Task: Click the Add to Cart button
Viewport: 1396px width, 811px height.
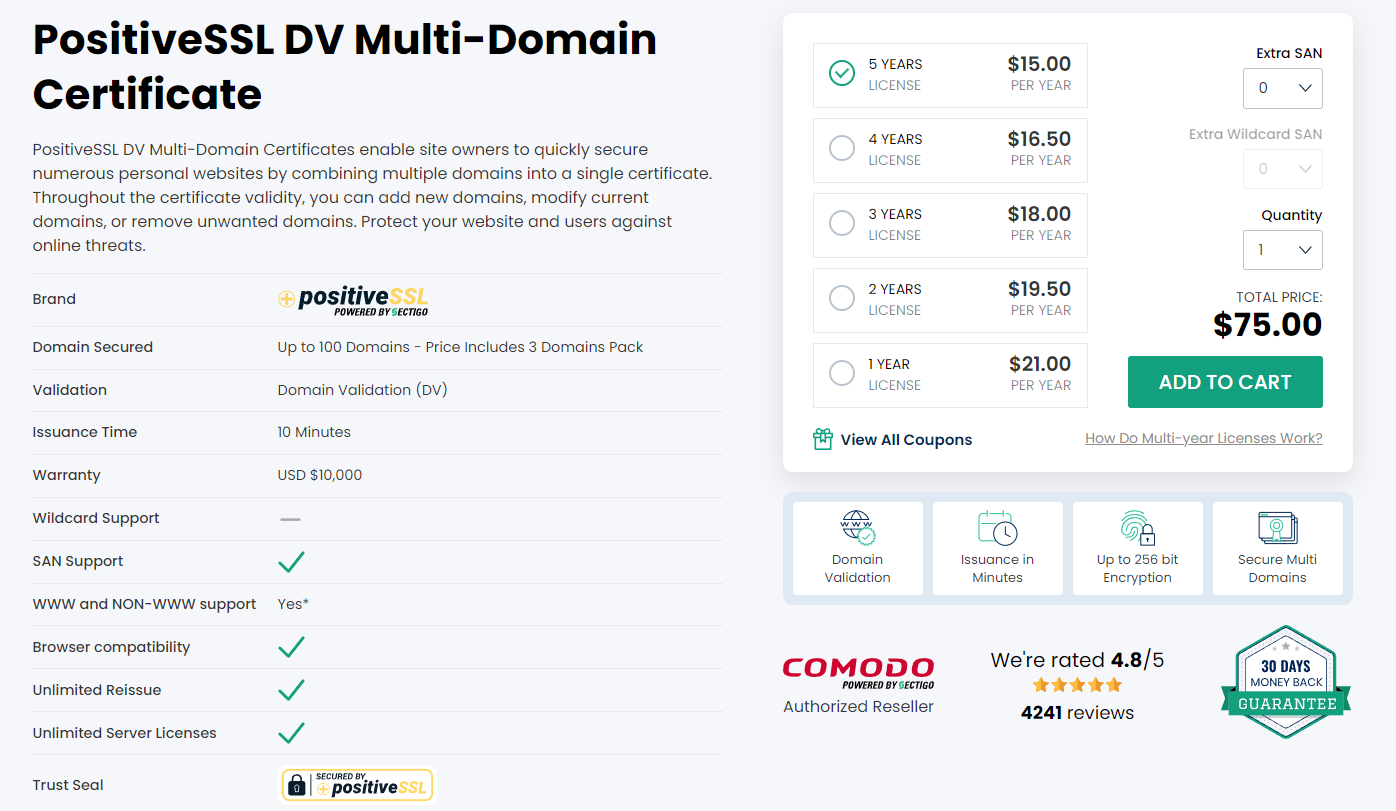Action: pyautogui.click(x=1225, y=382)
